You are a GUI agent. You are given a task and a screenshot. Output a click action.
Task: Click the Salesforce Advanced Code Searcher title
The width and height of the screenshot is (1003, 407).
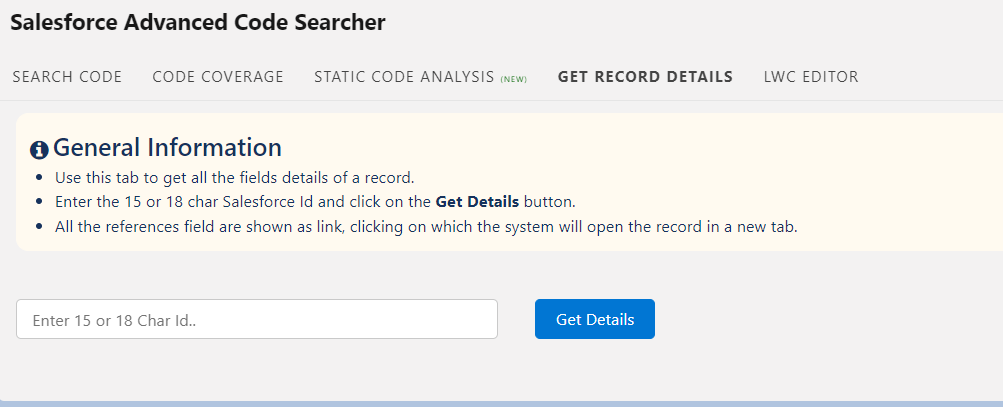click(198, 23)
